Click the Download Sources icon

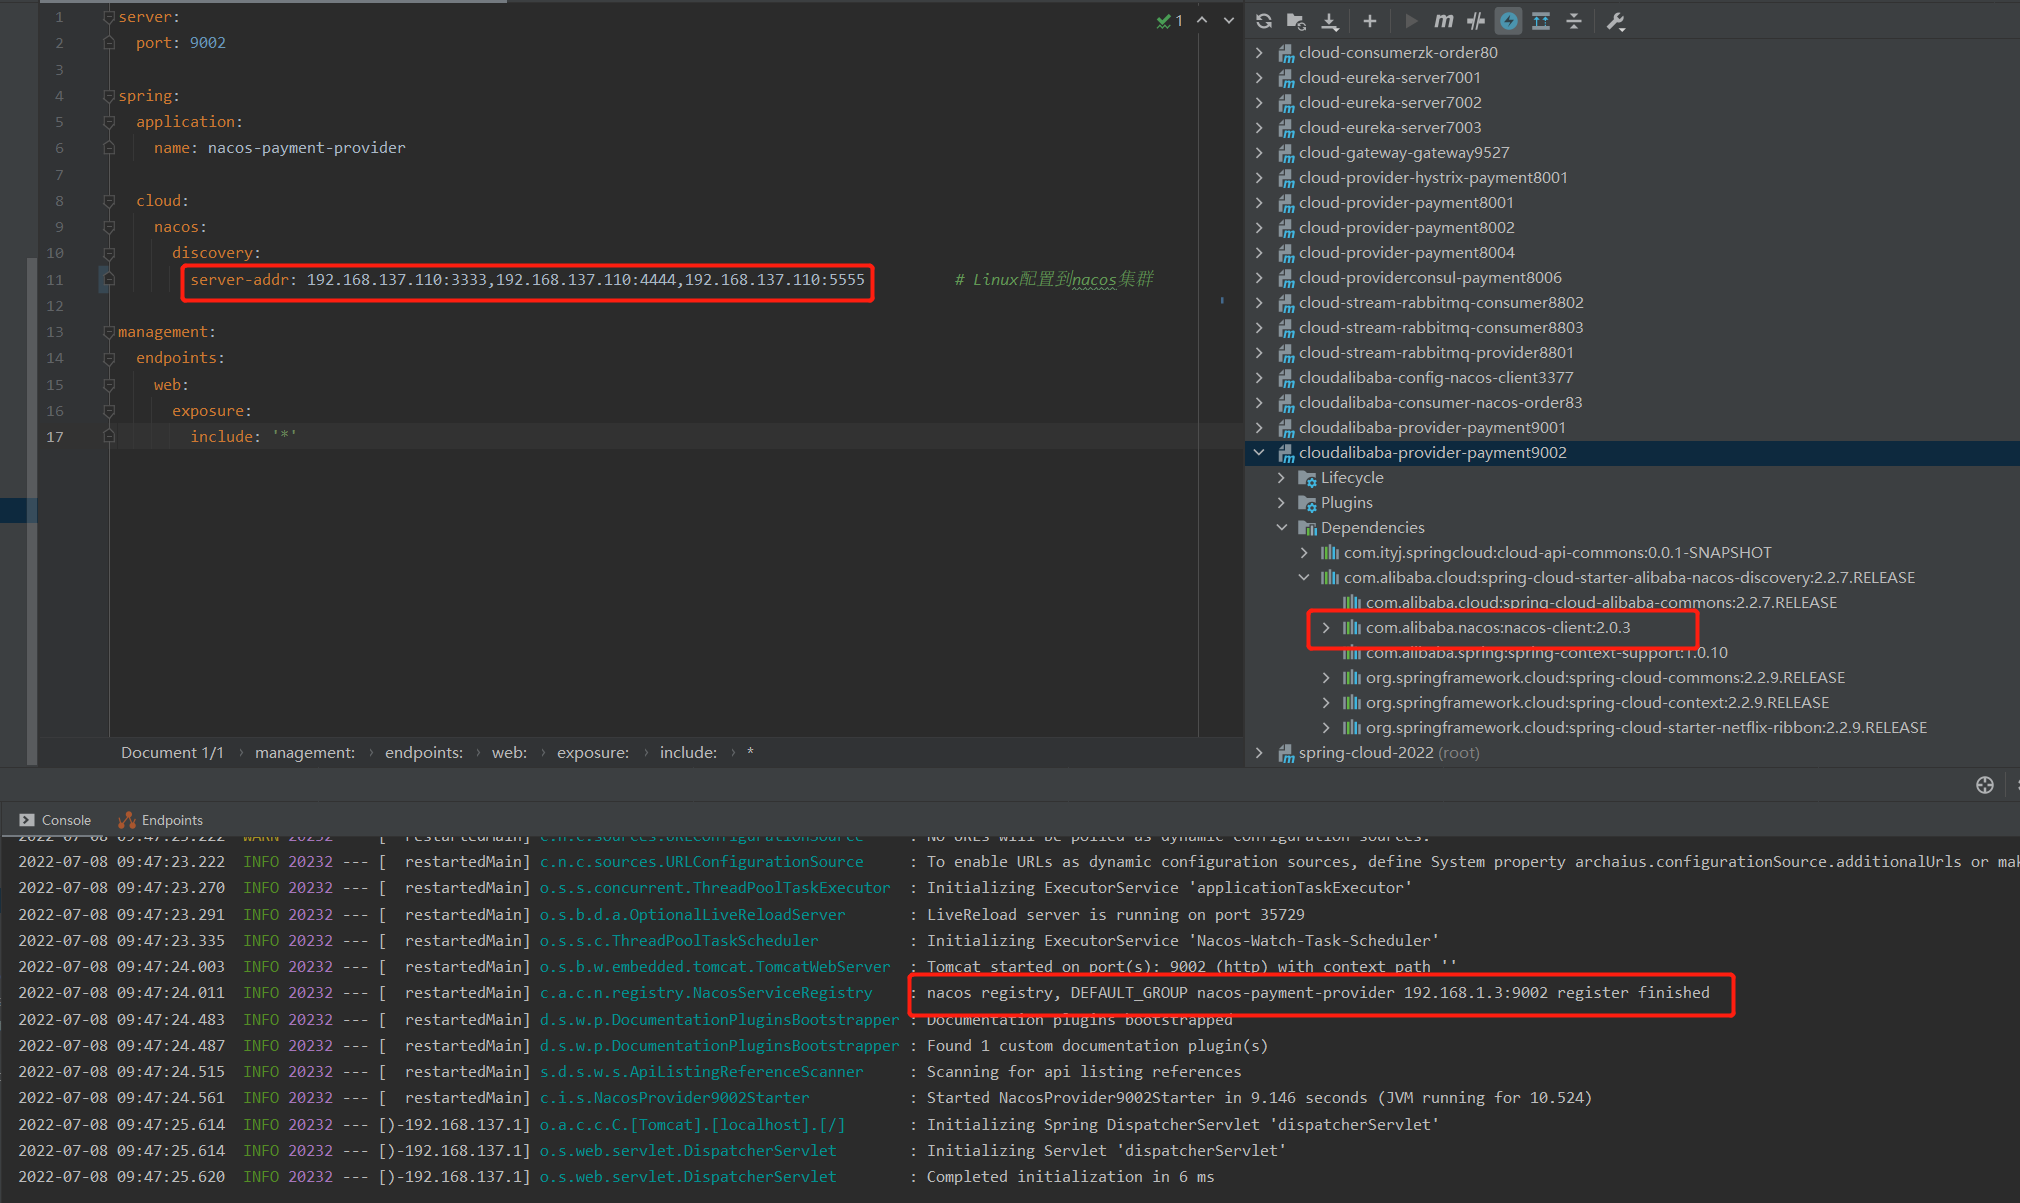1329,21
